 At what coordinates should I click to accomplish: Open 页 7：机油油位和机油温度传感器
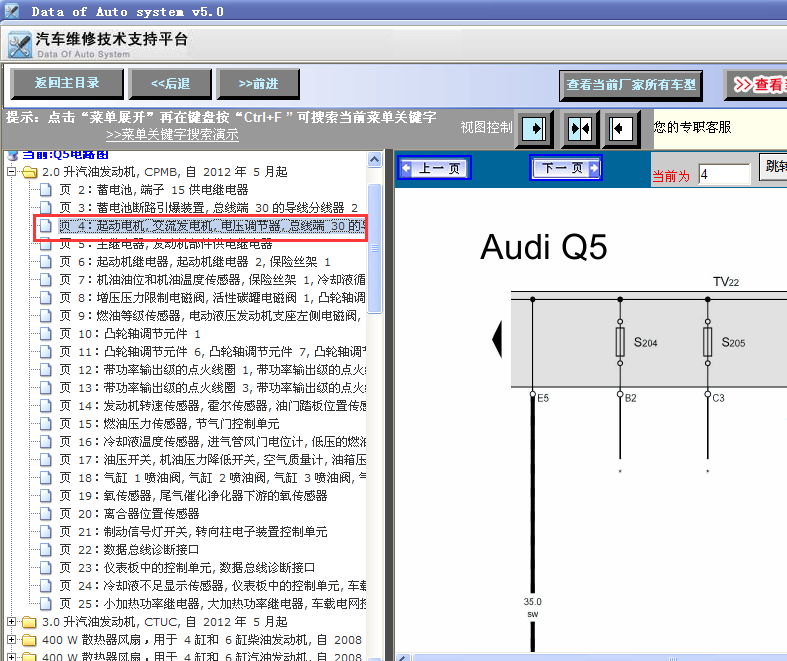(x=212, y=280)
